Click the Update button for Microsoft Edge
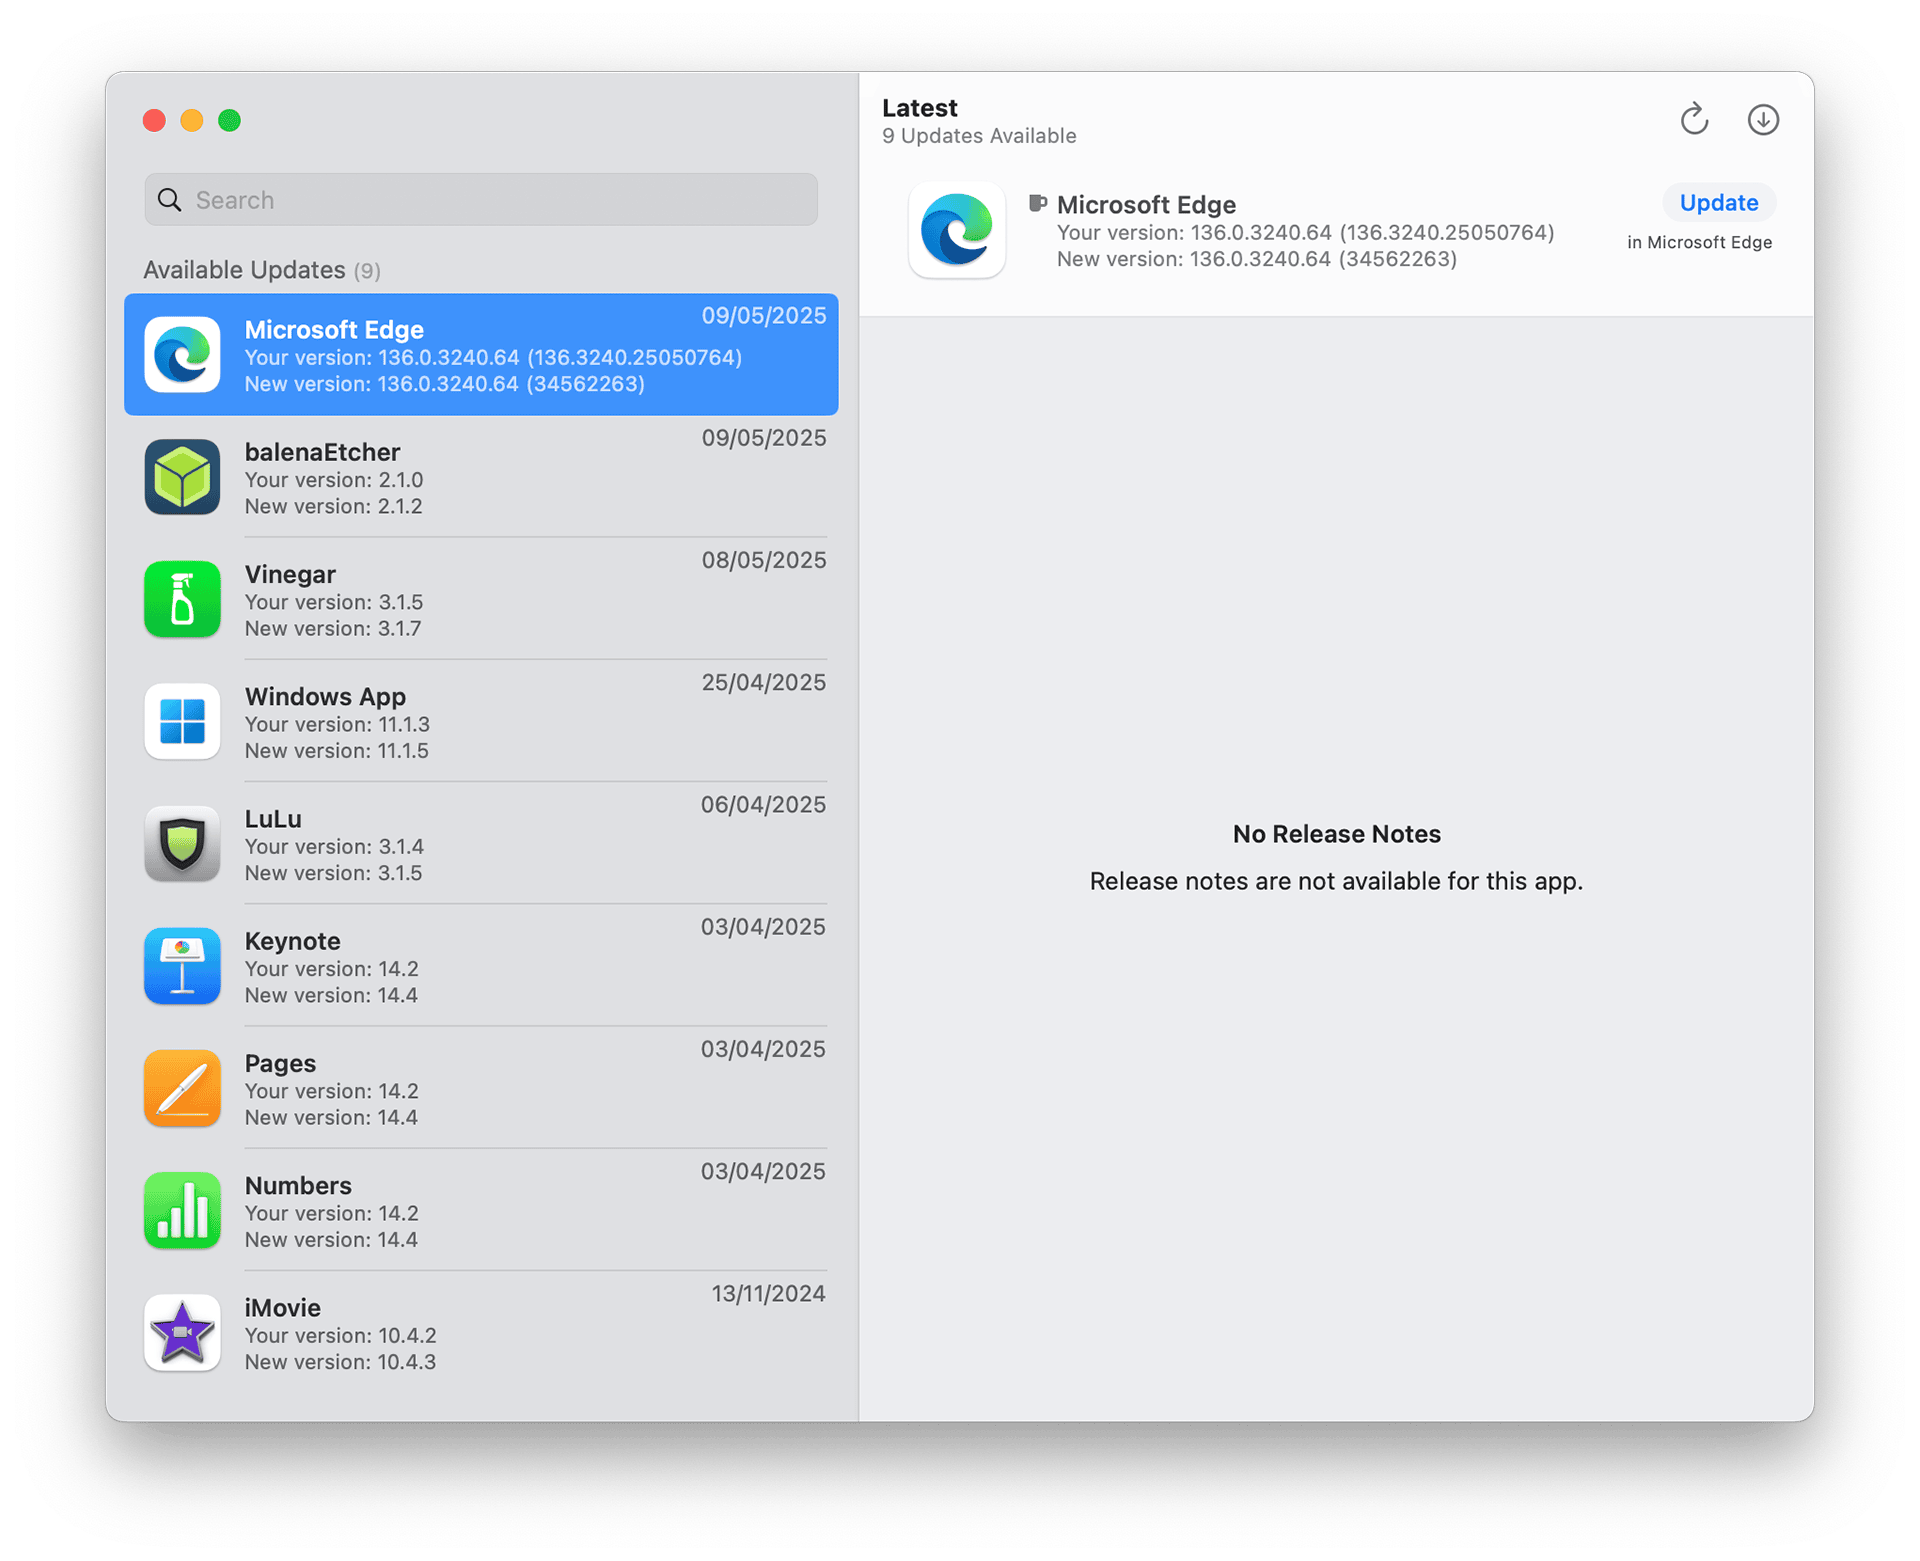 click(1718, 203)
